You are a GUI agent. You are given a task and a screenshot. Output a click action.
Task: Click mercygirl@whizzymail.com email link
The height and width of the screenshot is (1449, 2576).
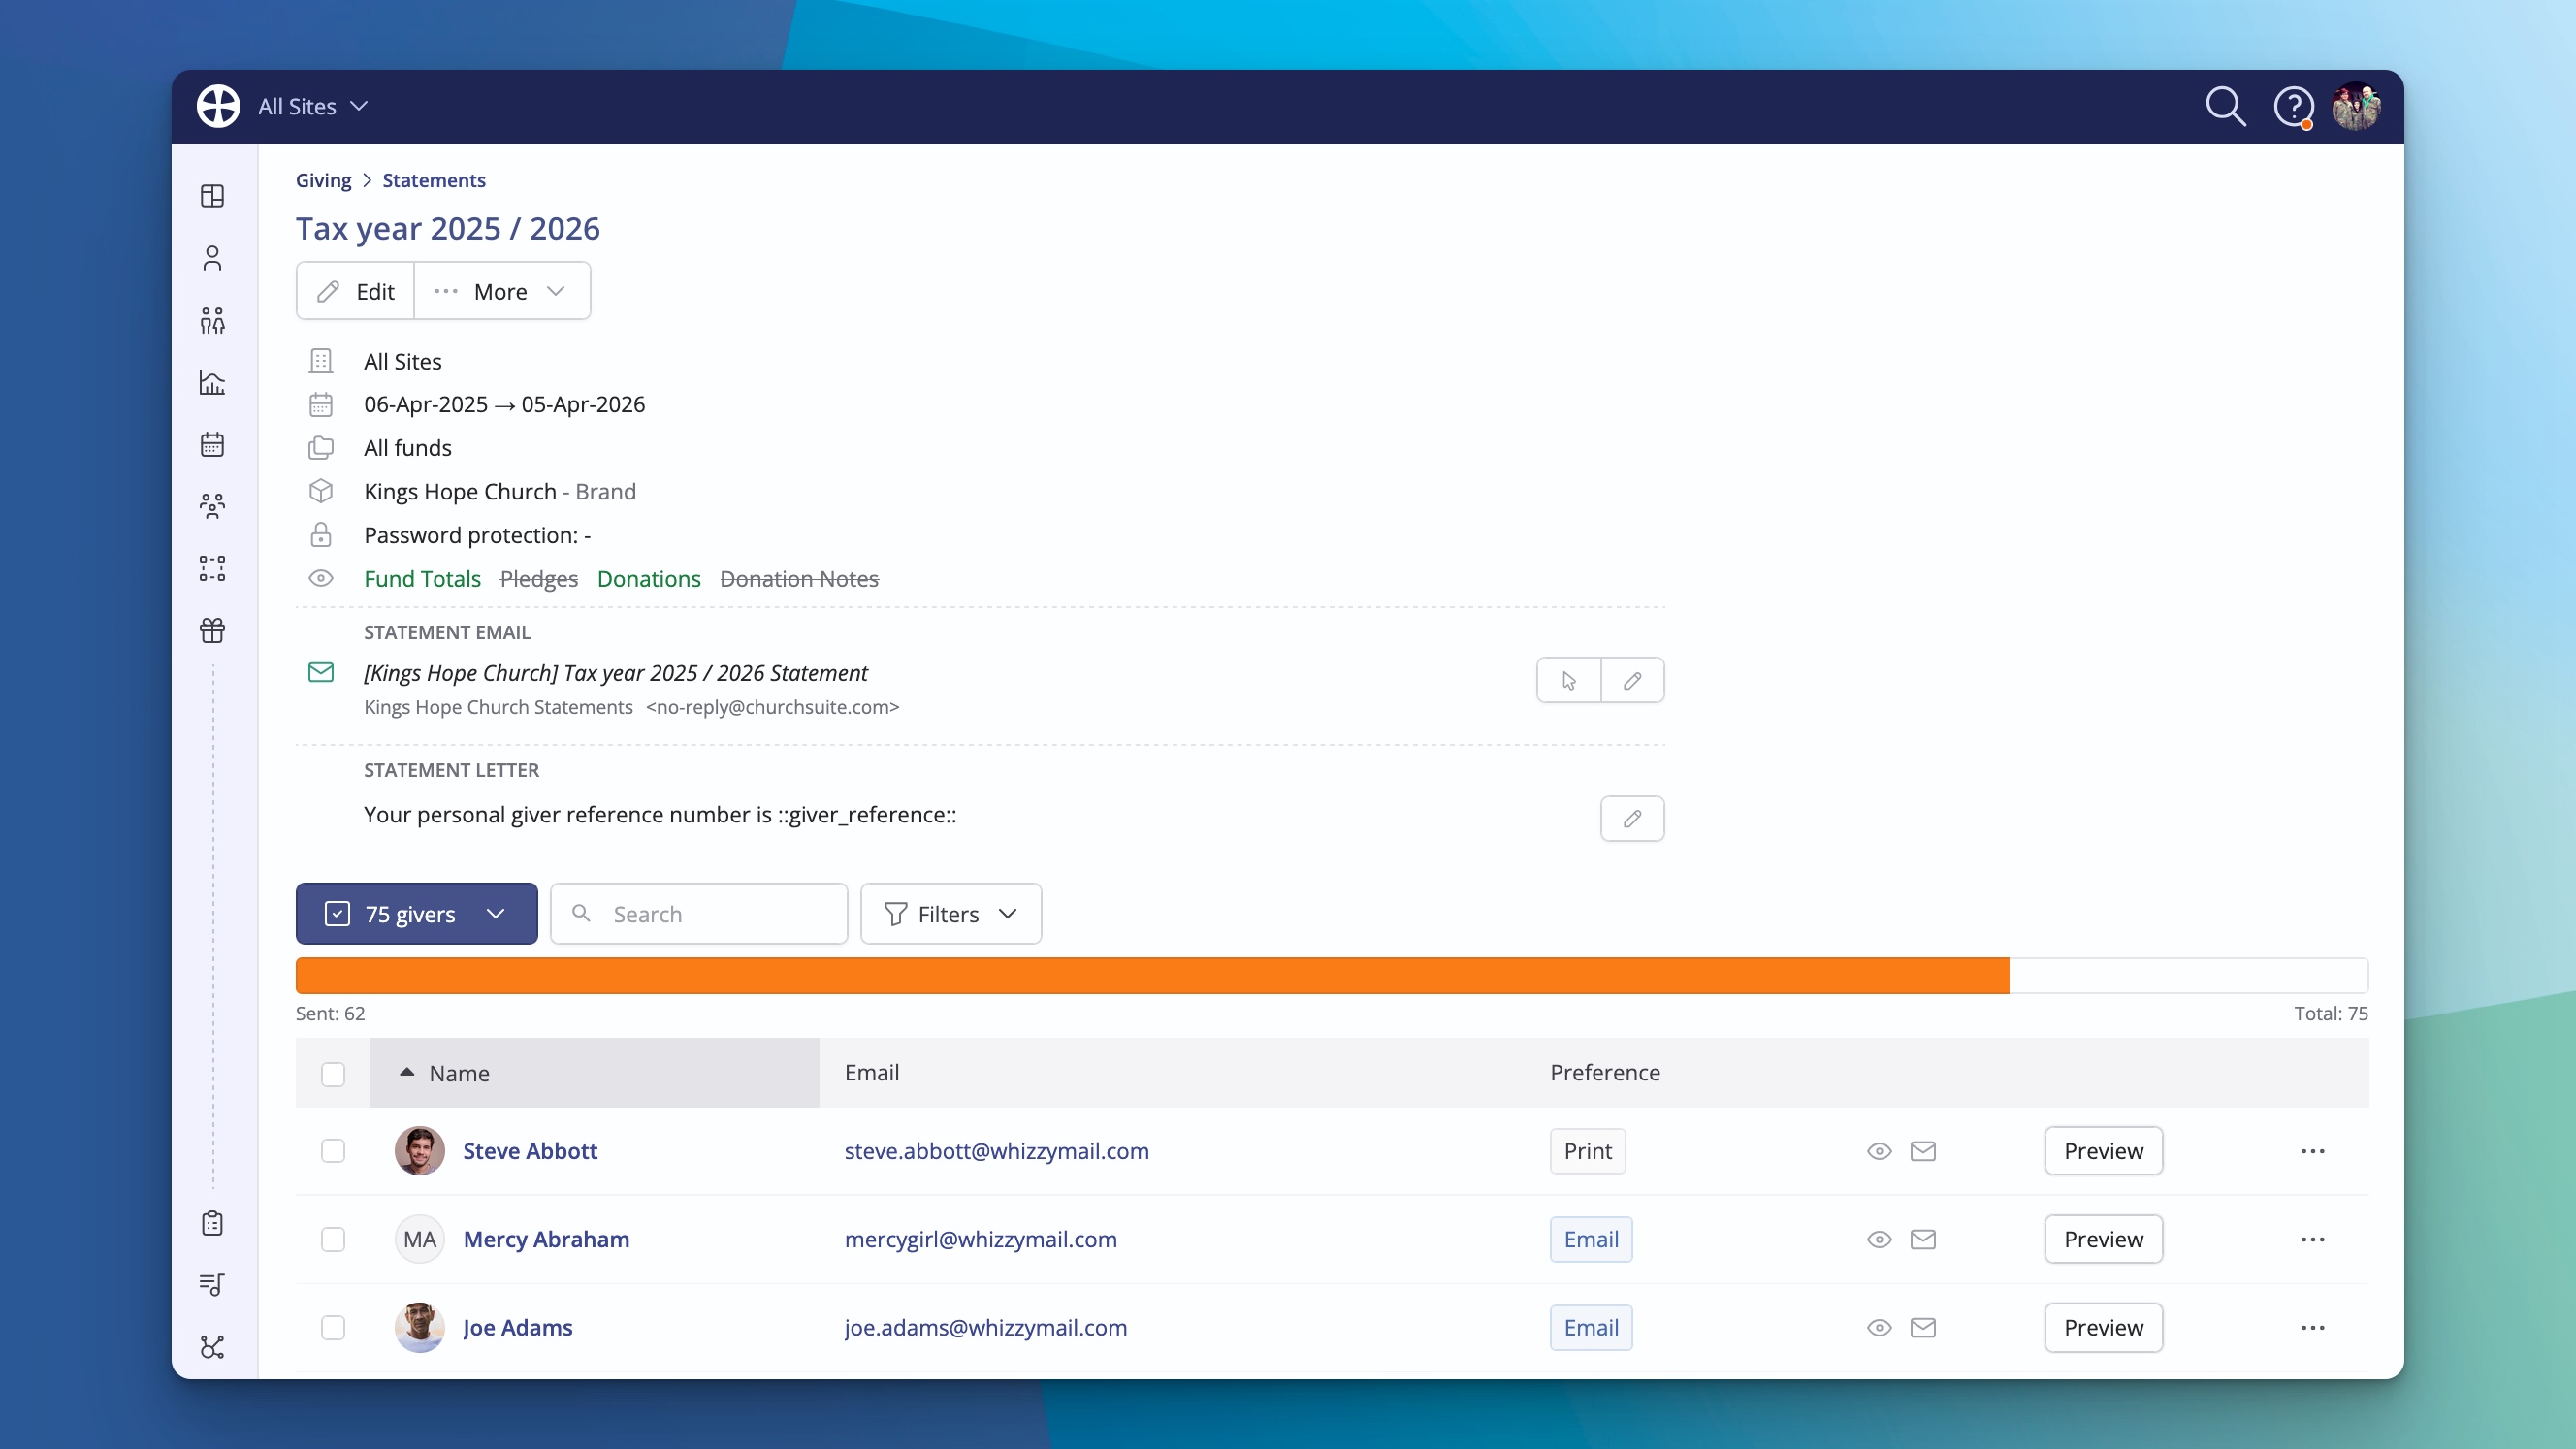pos(980,1239)
